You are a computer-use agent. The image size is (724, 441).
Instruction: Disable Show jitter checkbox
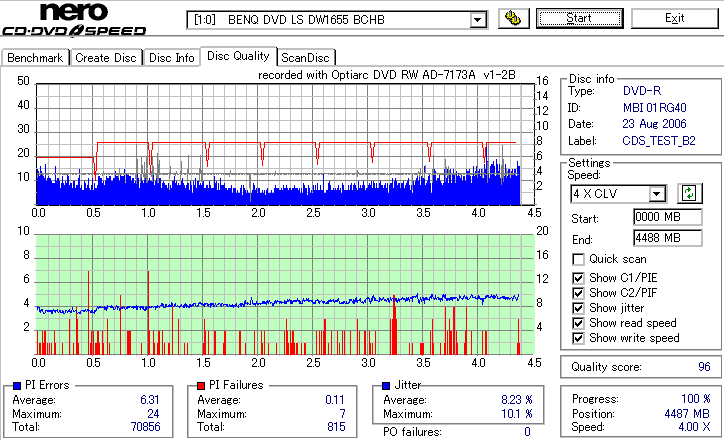point(578,308)
